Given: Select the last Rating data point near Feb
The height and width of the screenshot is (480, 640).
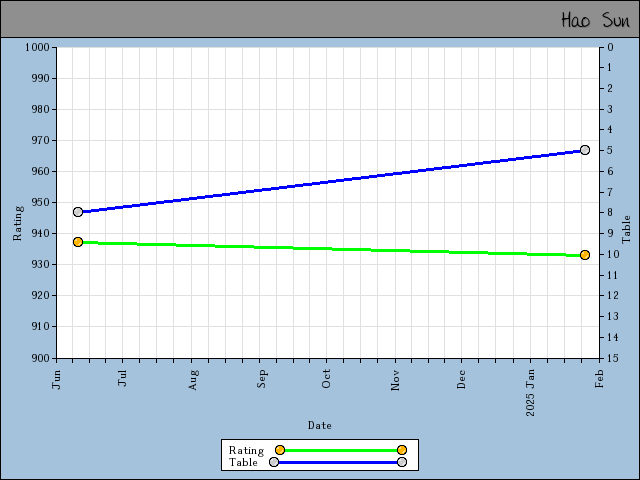Looking at the screenshot, I should [x=585, y=255].
